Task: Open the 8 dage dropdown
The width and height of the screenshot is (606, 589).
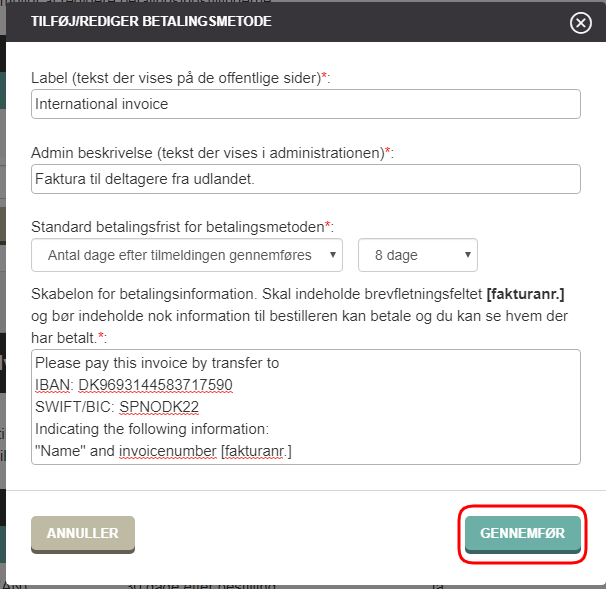Action: (x=418, y=255)
